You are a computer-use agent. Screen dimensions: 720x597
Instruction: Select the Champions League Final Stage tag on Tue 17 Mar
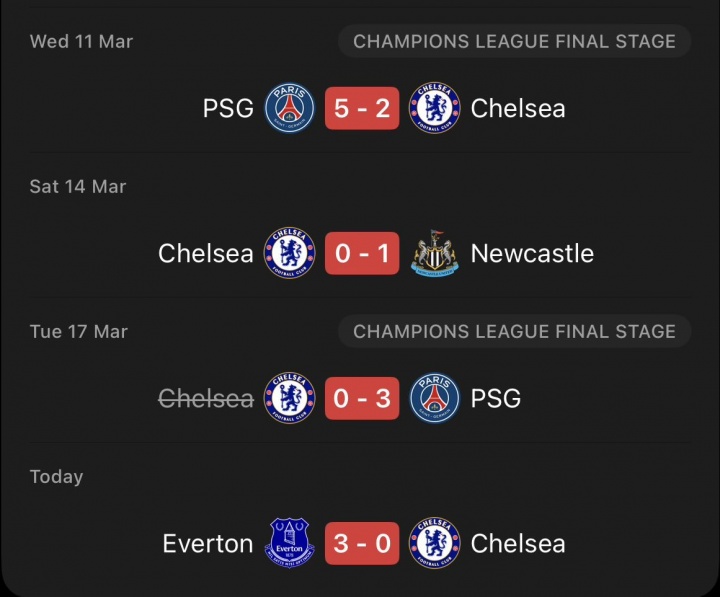pyautogui.click(x=514, y=332)
